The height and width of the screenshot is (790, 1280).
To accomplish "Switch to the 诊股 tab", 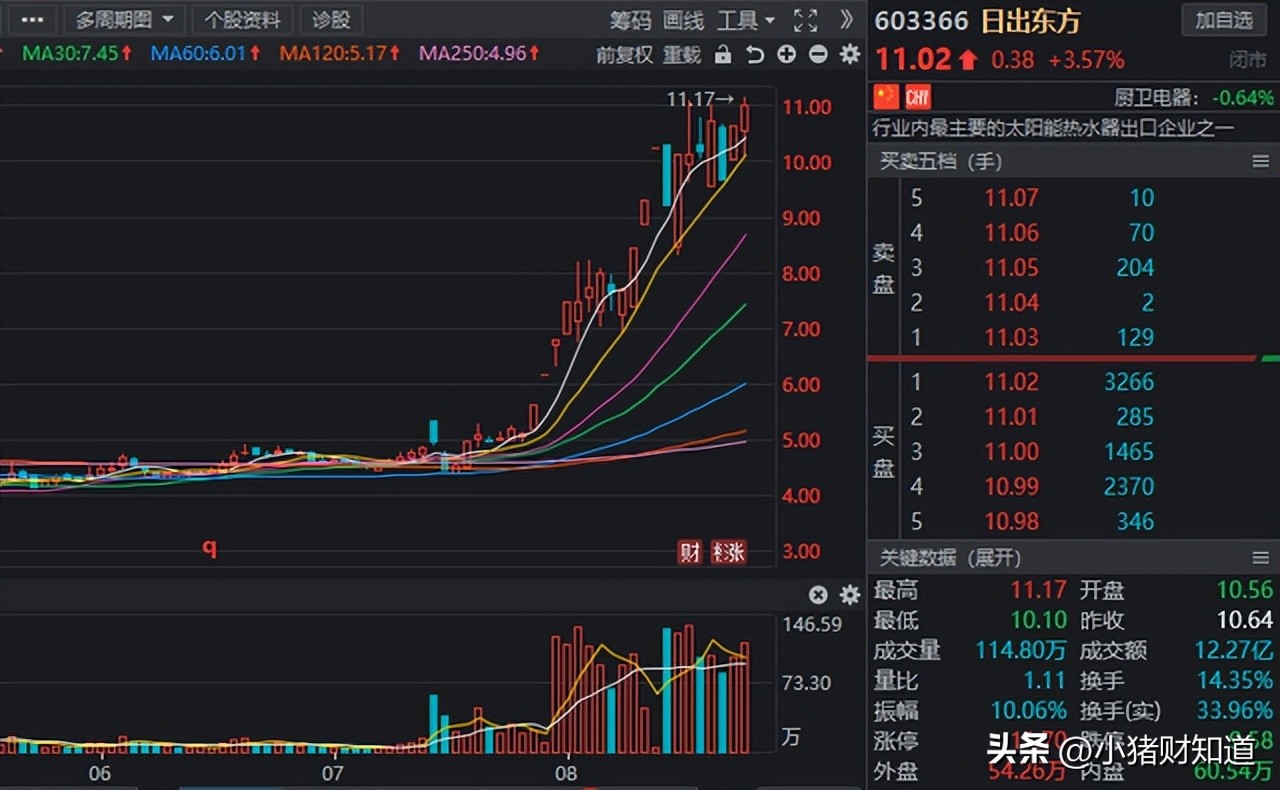I will 331,20.
